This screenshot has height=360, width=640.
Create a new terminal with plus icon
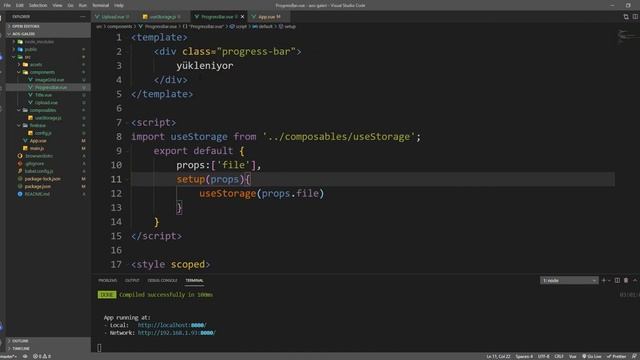604,280
